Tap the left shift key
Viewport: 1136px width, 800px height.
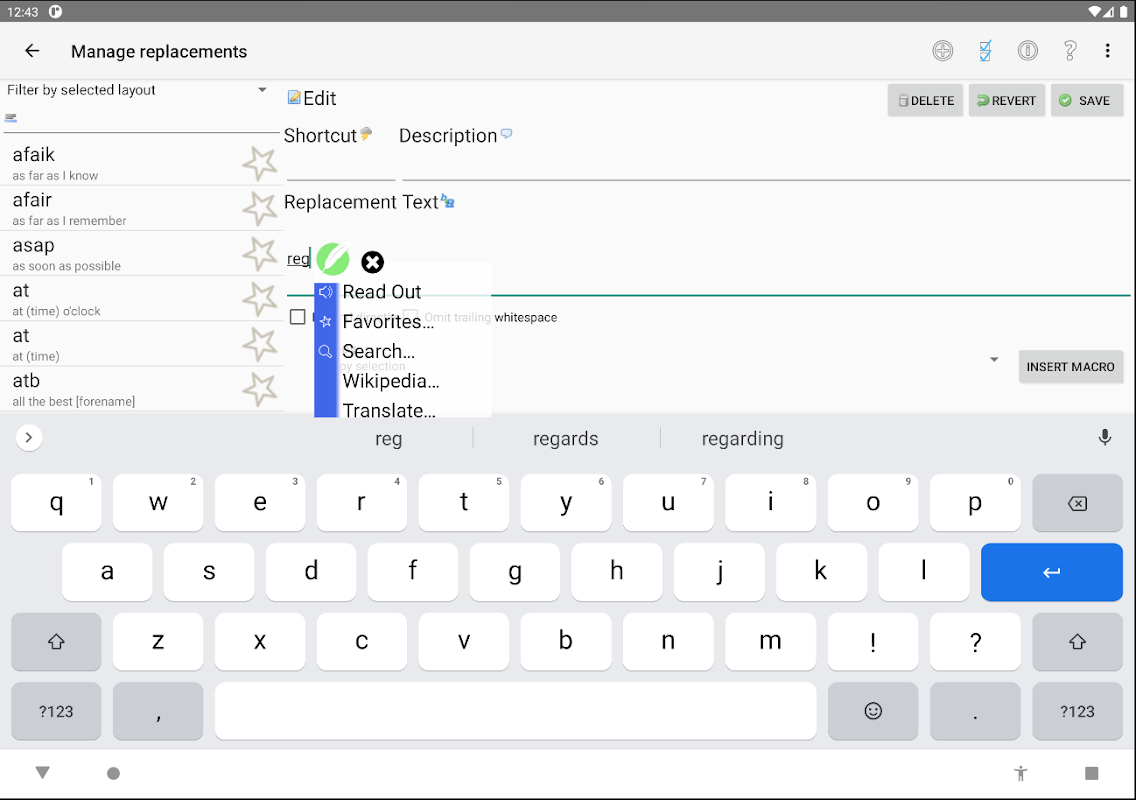(x=56, y=641)
